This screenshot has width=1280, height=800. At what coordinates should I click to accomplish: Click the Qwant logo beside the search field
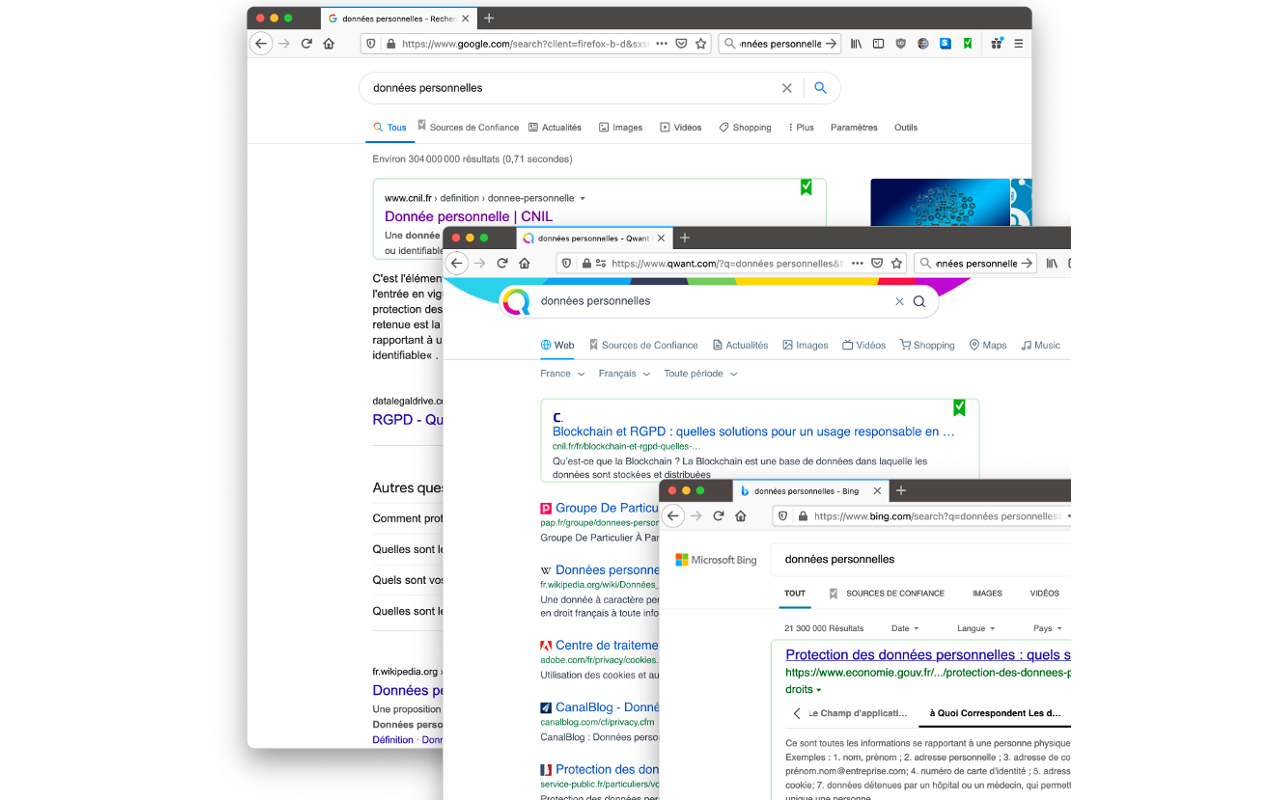516,301
